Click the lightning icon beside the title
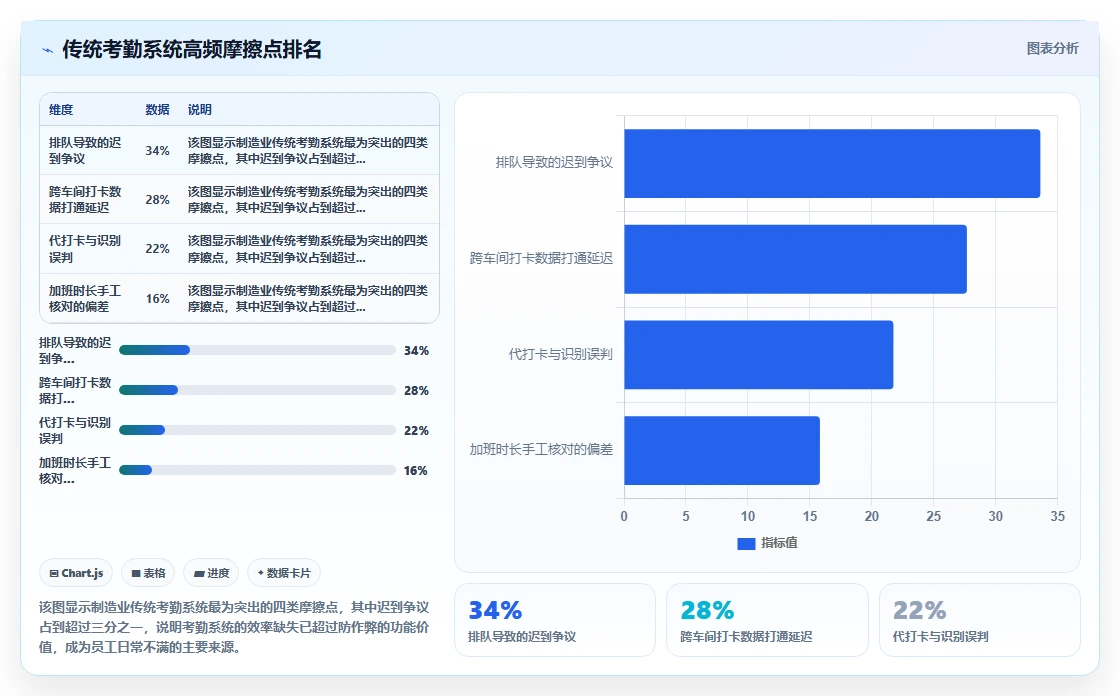The image size is (1120, 696). 47,50
